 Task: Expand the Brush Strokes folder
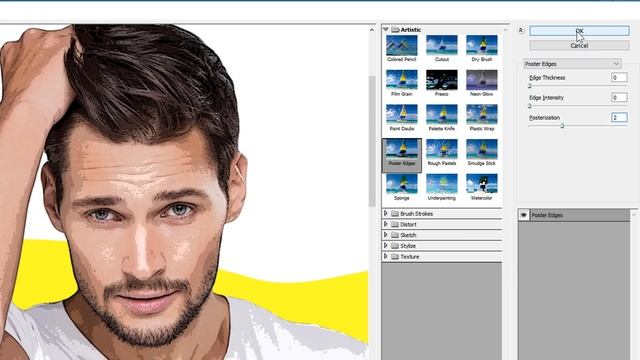386,213
